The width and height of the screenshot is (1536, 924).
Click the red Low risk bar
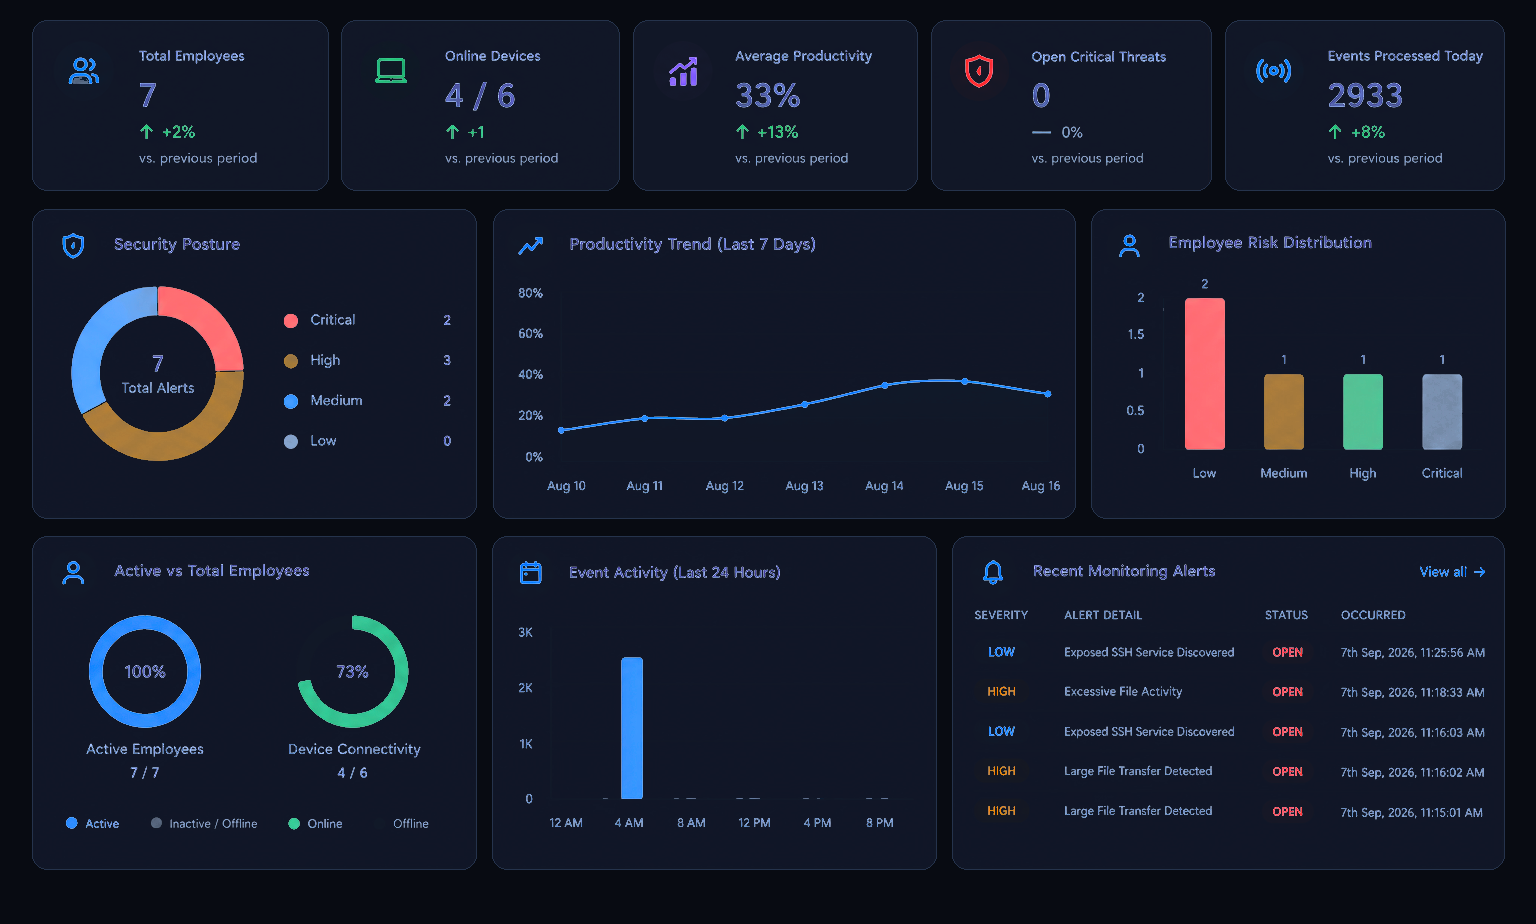coord(1205,374)
